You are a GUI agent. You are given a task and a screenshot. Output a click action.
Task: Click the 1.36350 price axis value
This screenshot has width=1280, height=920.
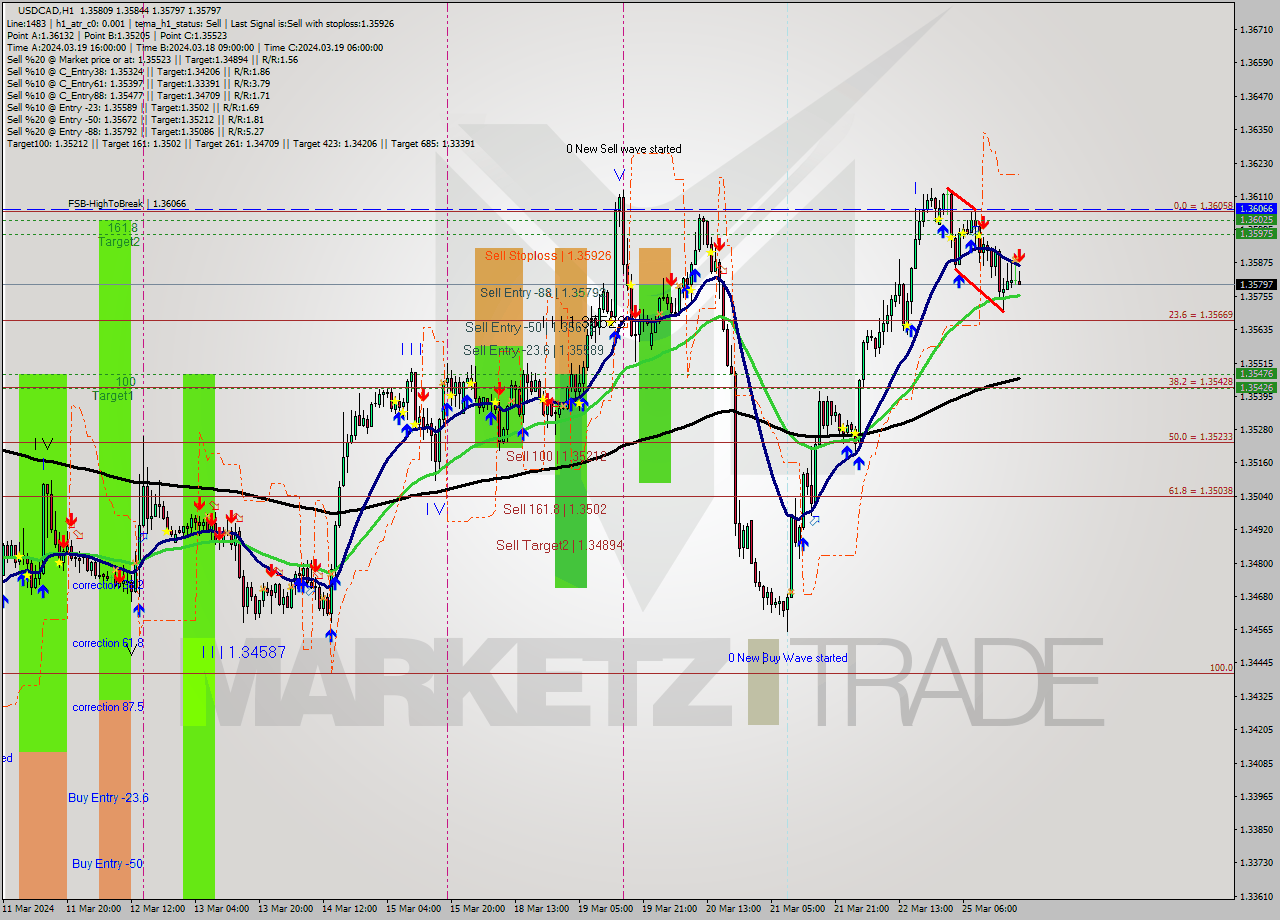[x=1256, y=130]
